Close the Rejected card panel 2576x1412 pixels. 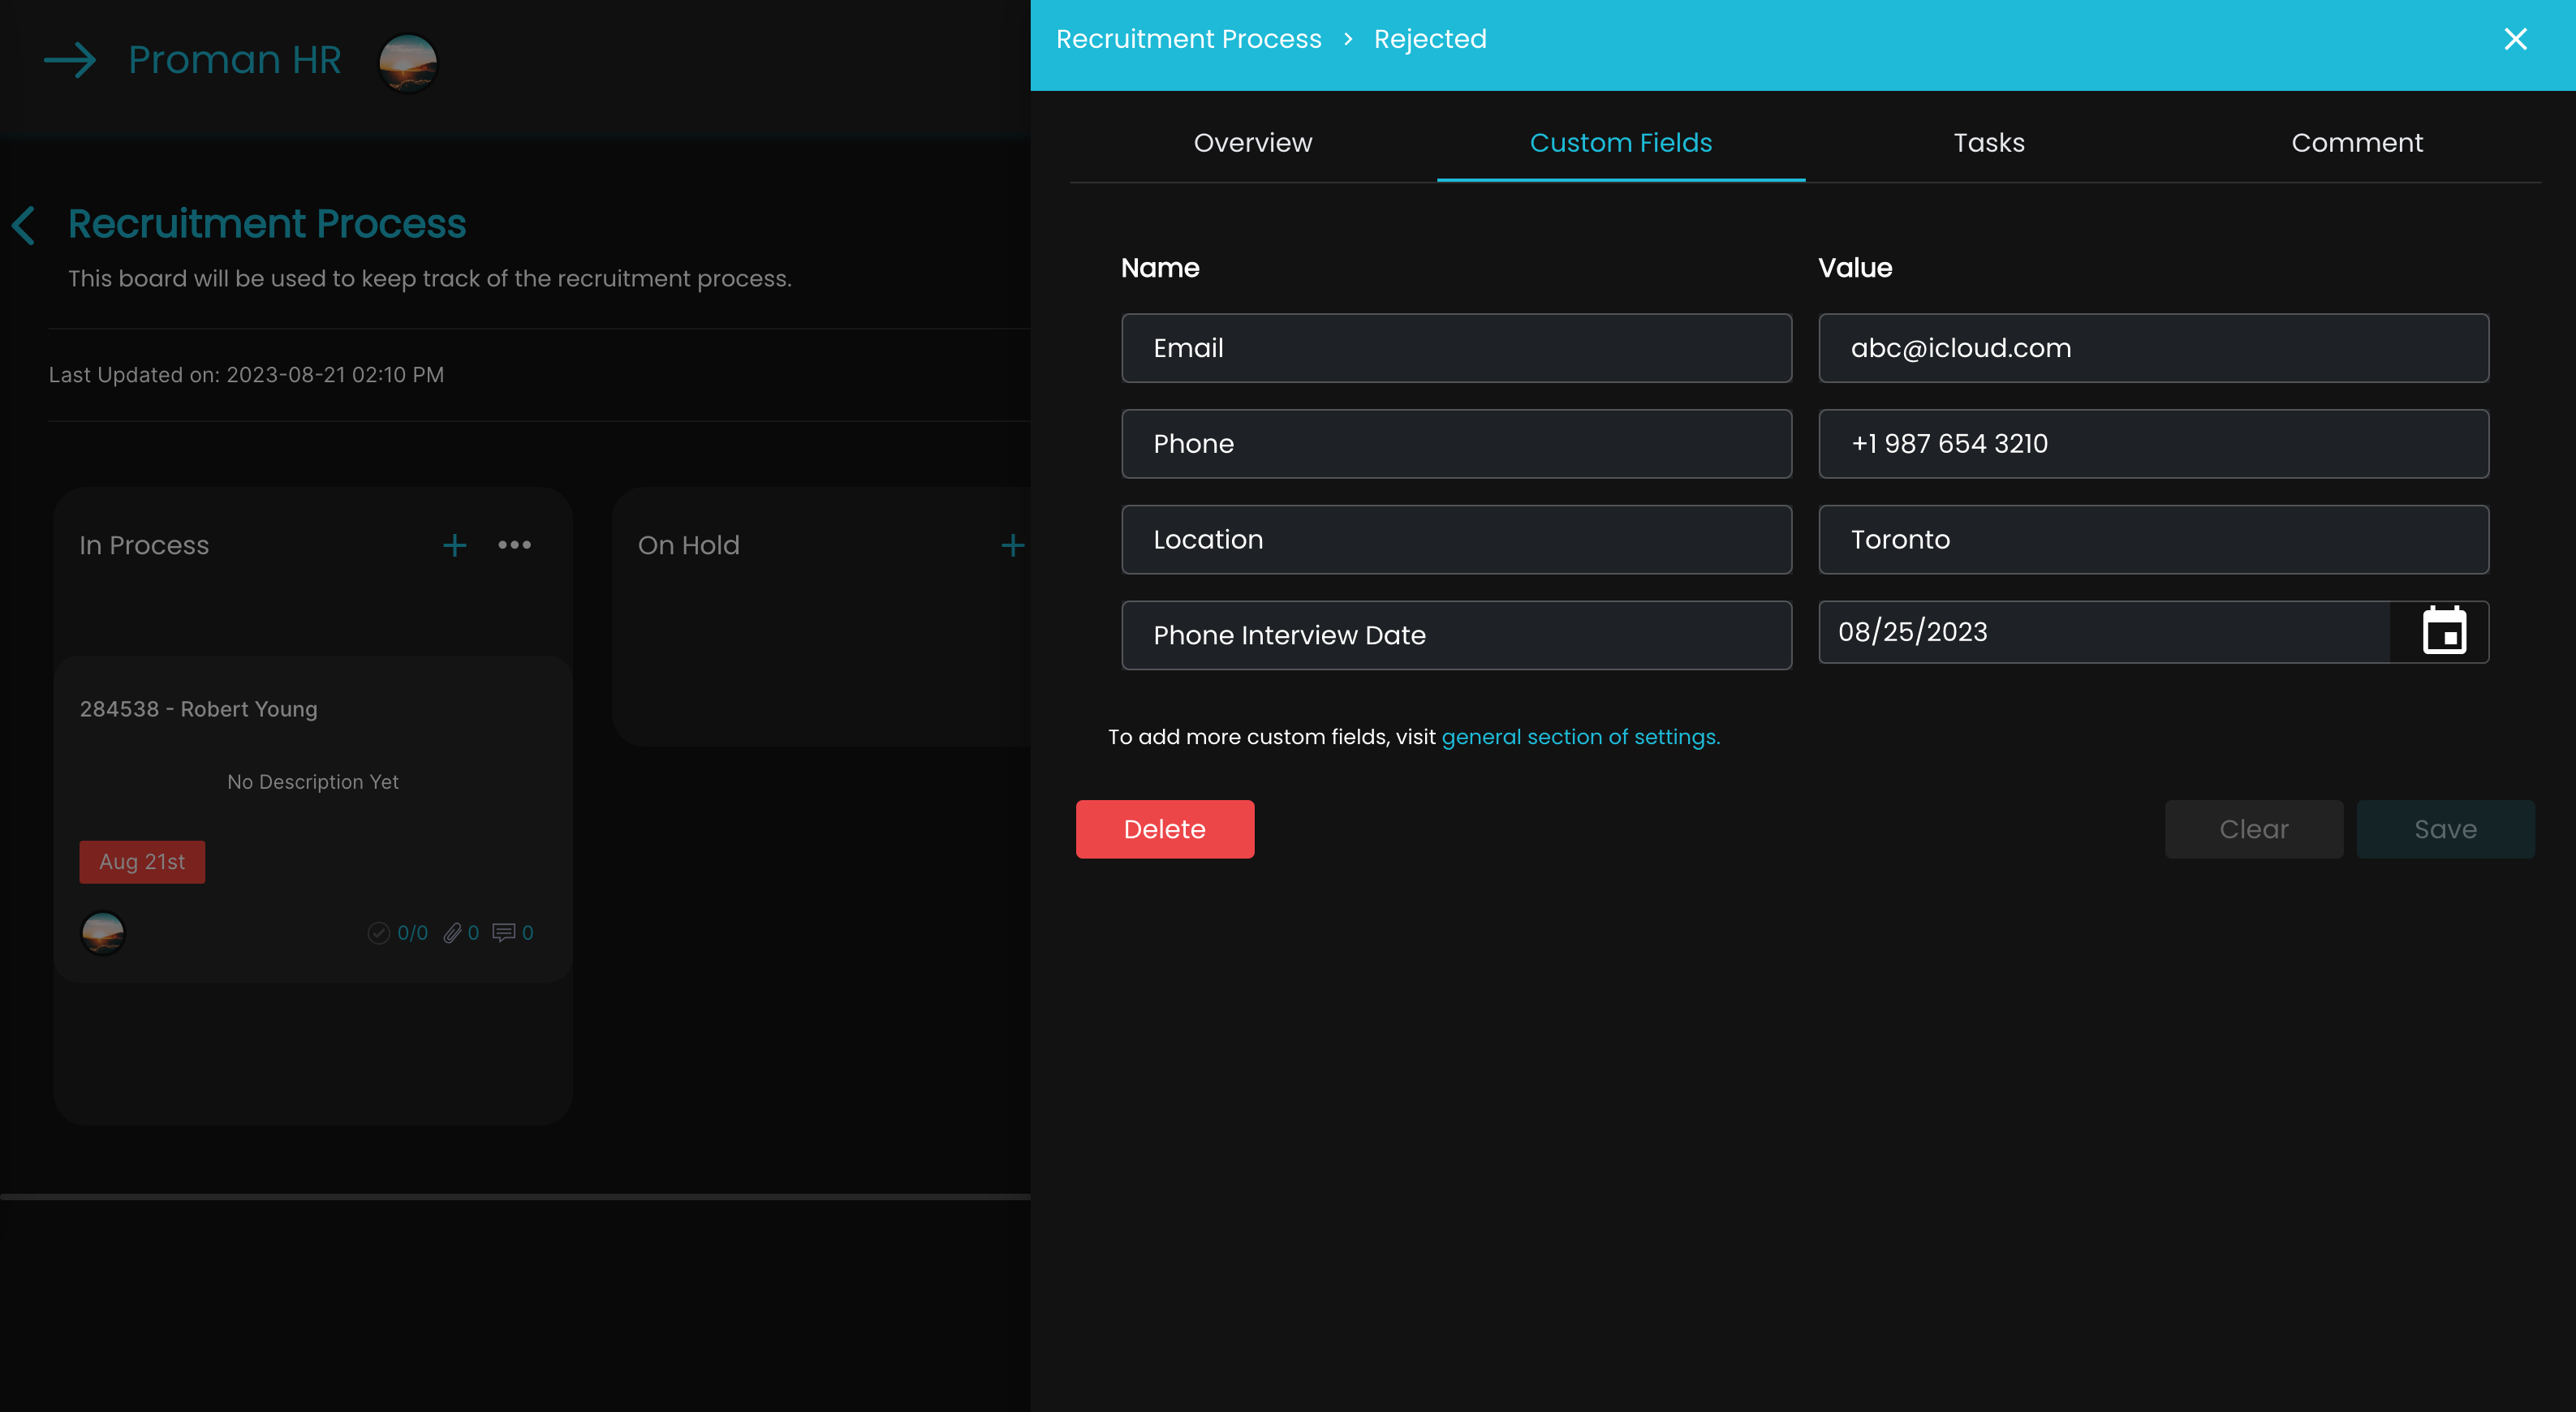coord(2515,39)
